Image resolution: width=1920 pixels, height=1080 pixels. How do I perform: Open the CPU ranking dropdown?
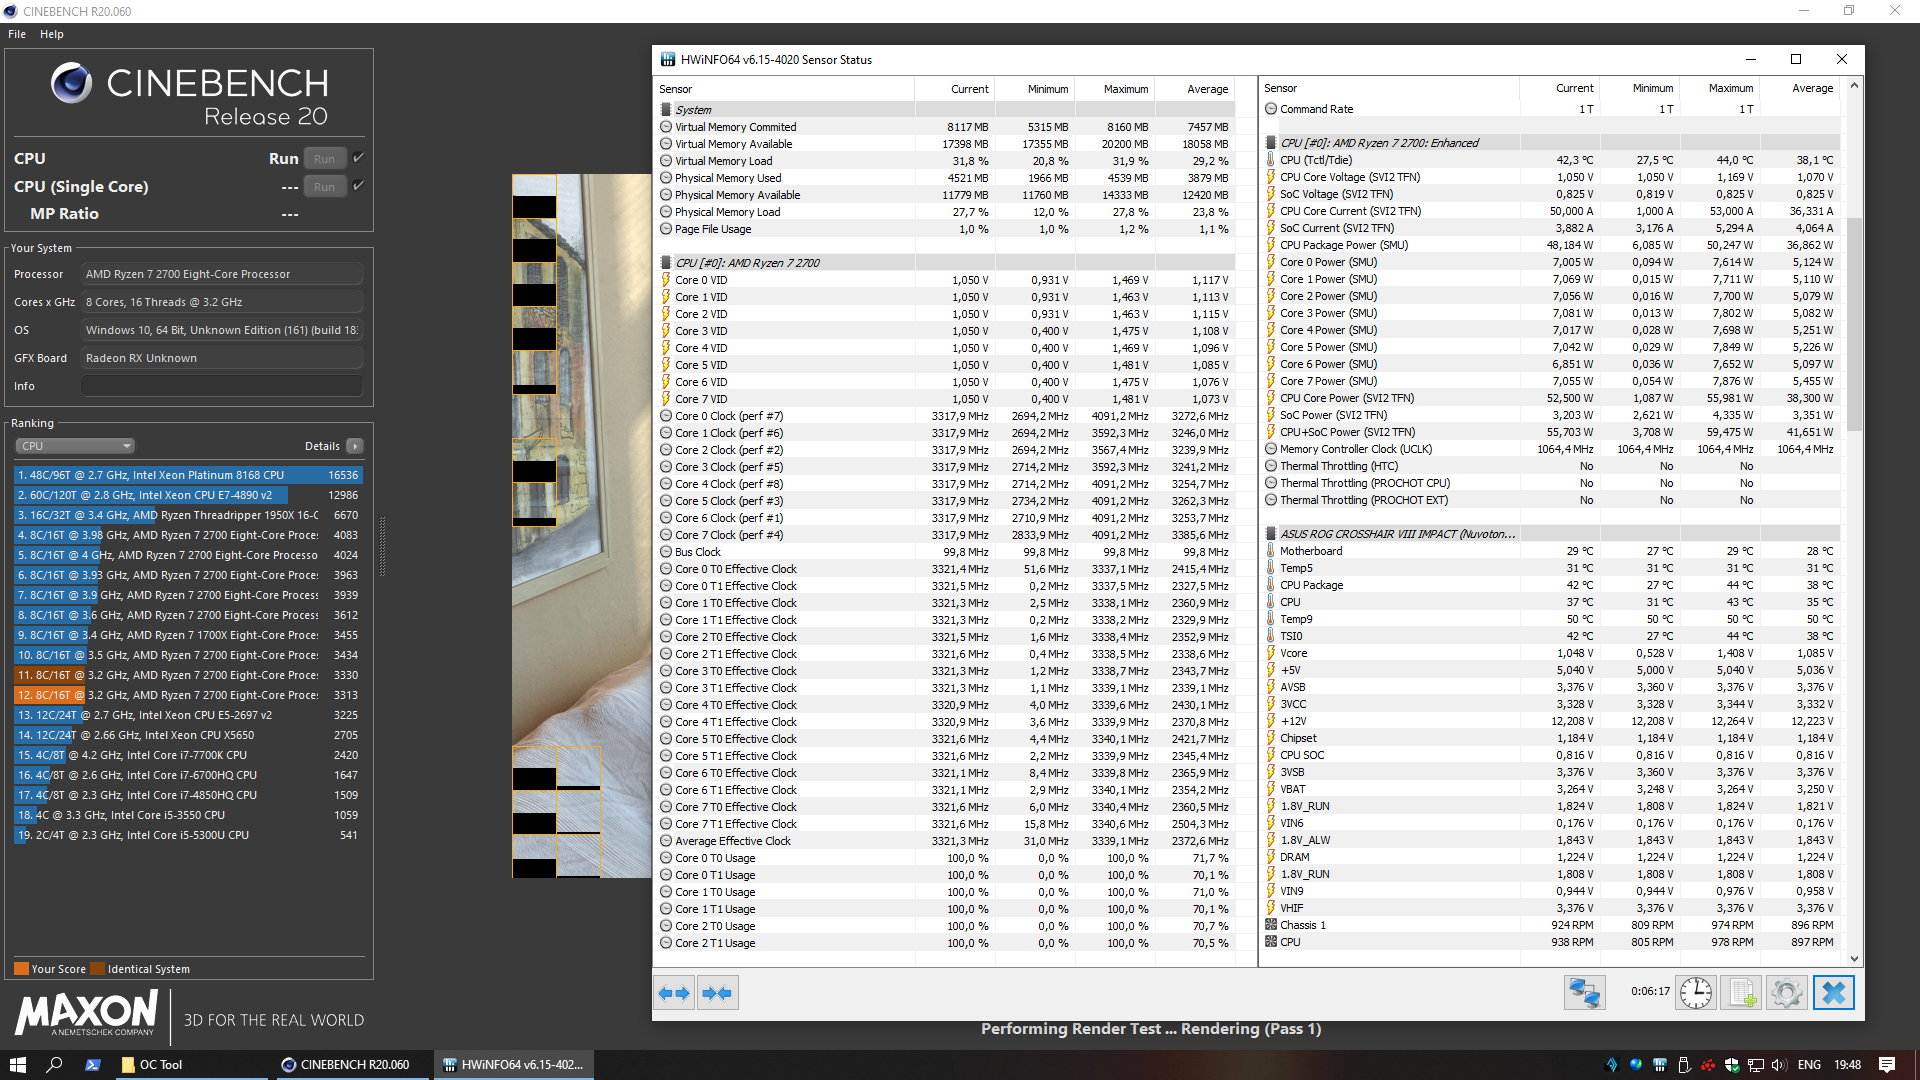[75, 446]
